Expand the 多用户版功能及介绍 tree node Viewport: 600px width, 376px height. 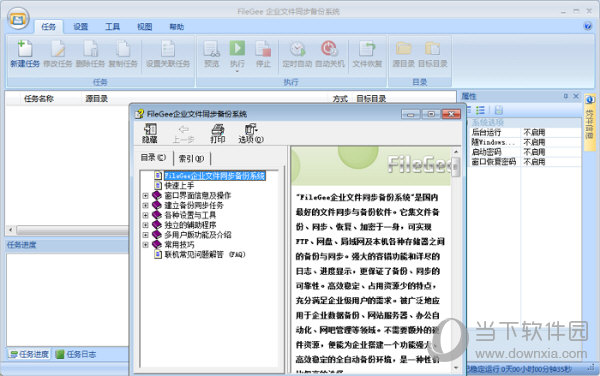[x=145, y=235]
